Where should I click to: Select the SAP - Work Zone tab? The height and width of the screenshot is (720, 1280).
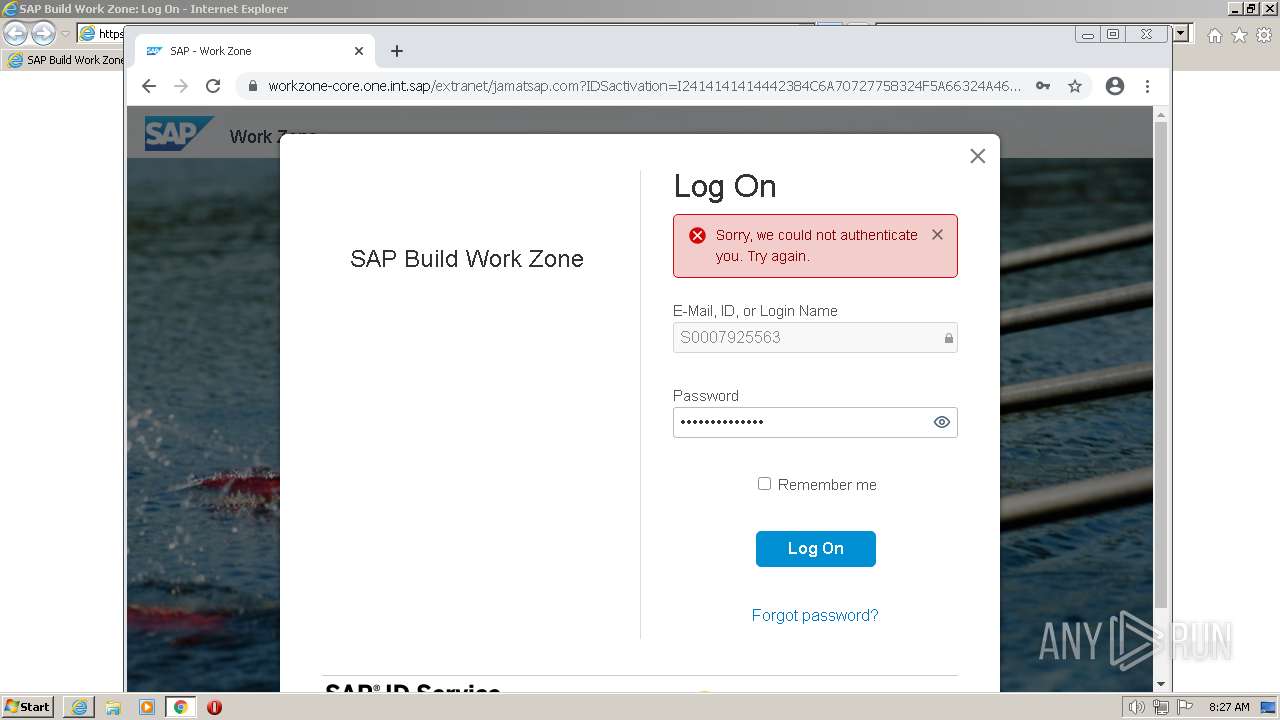tap(255, 51)
